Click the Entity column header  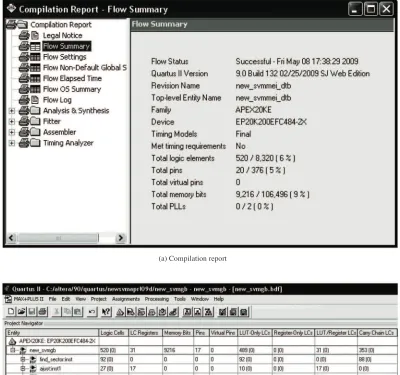point(52,333)
